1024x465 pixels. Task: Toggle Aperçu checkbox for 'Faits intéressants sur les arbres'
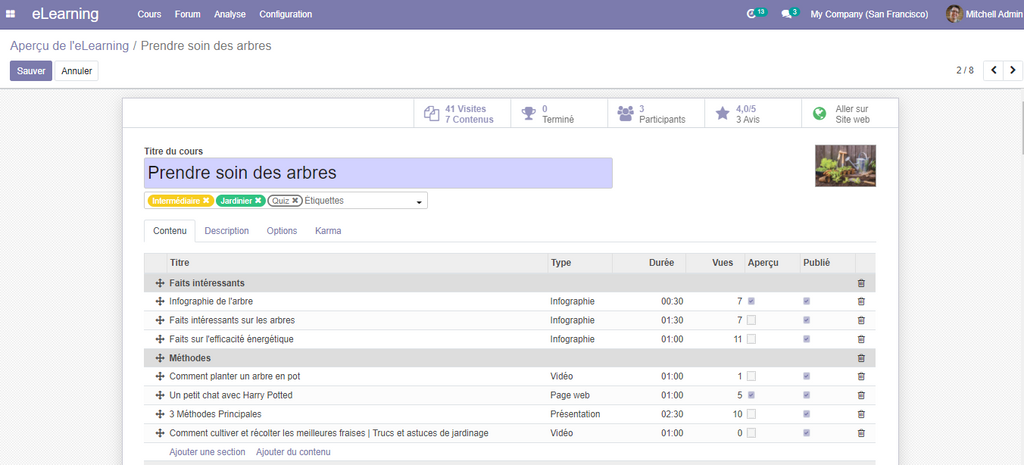pos(752,320)
